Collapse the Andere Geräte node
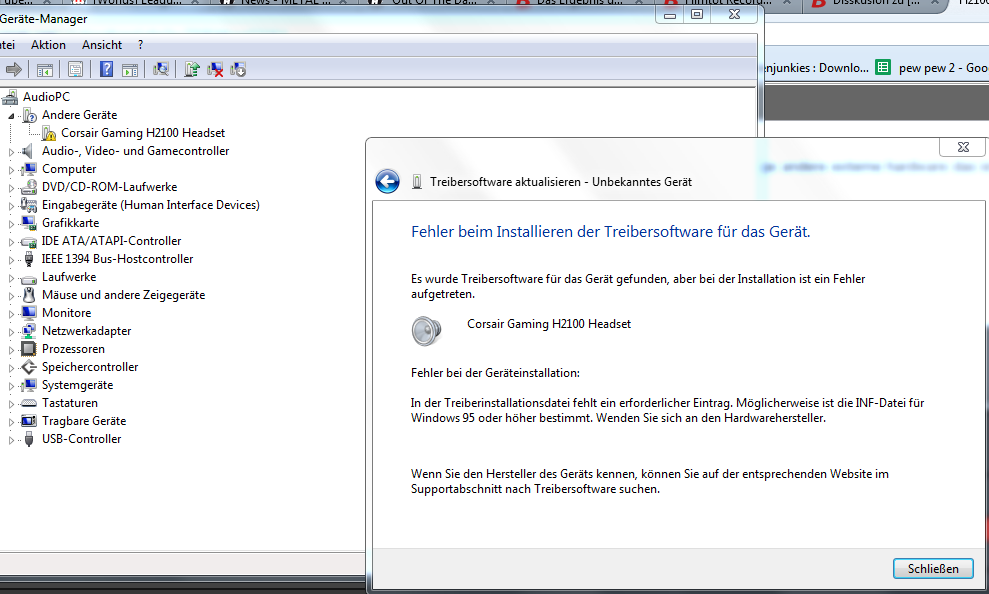 click(11, 116)
